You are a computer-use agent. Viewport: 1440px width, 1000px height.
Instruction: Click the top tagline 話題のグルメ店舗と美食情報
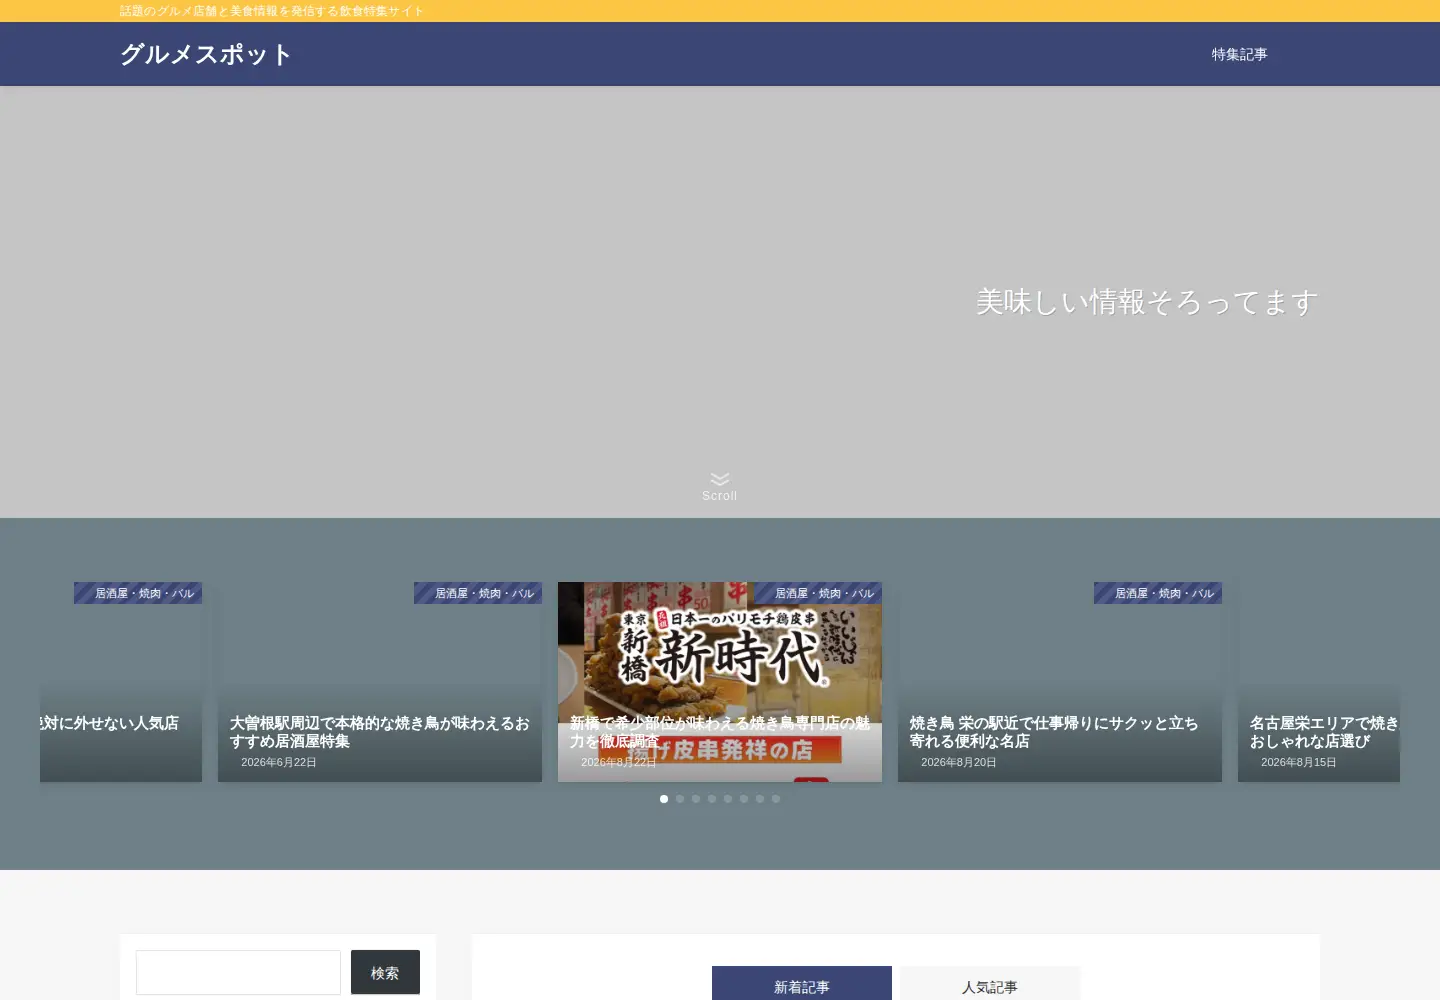pyautogui.click(x=272, y=11)
